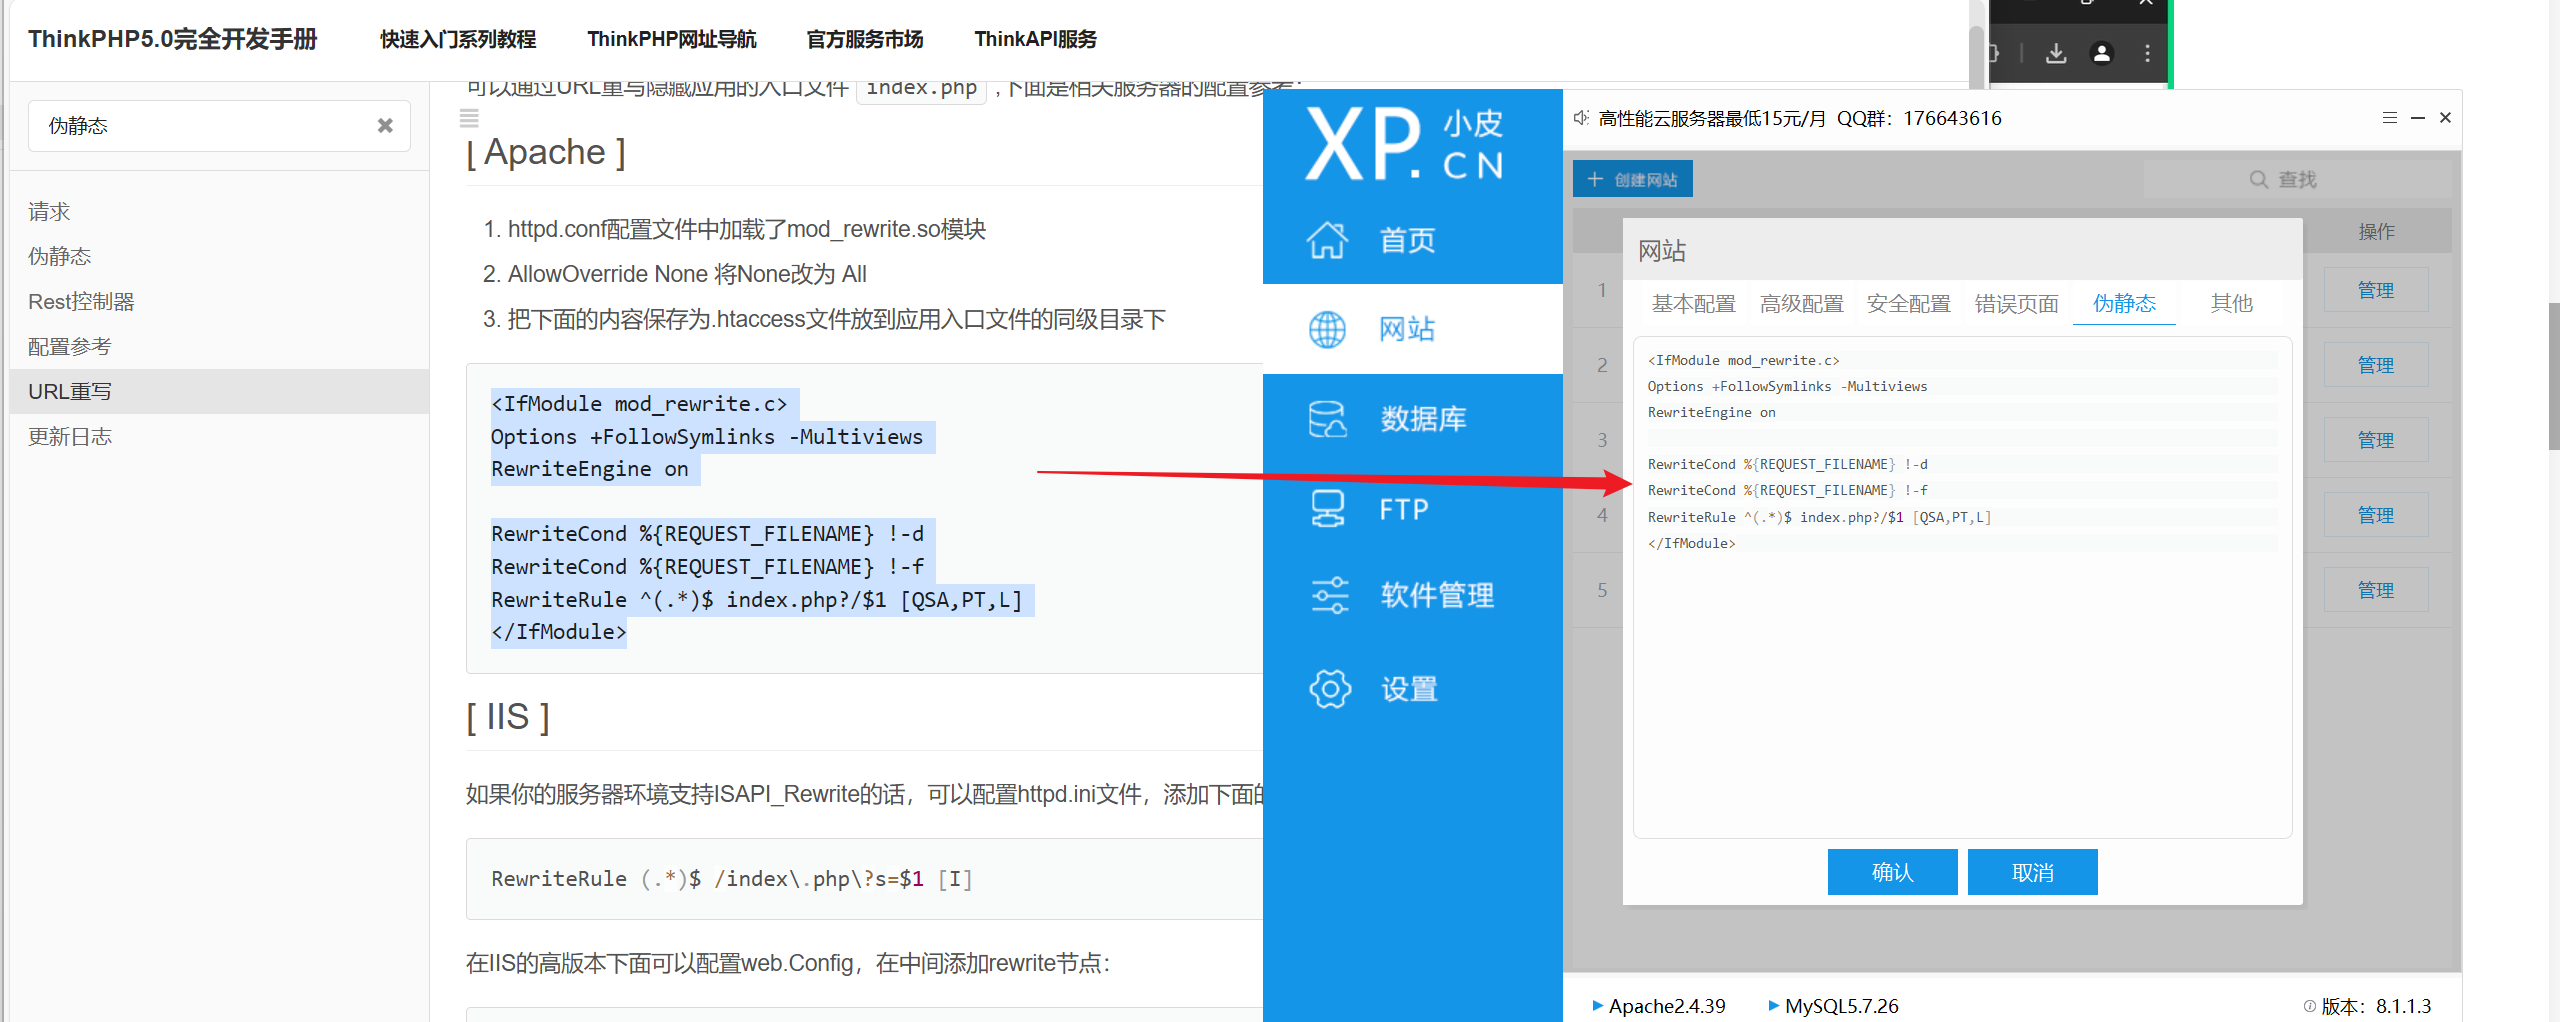Open the browser three-dot menu

[x=2147, y=53]
